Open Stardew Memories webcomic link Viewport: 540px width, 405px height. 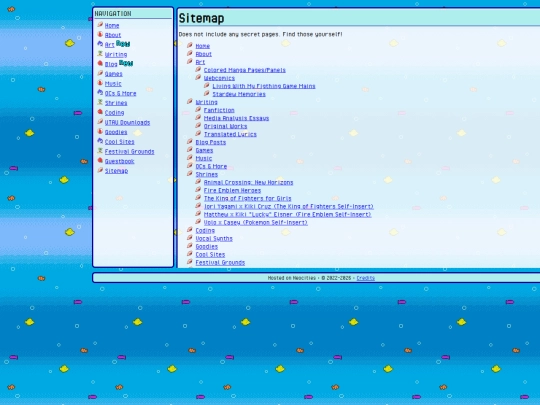(x=239, y=94)
